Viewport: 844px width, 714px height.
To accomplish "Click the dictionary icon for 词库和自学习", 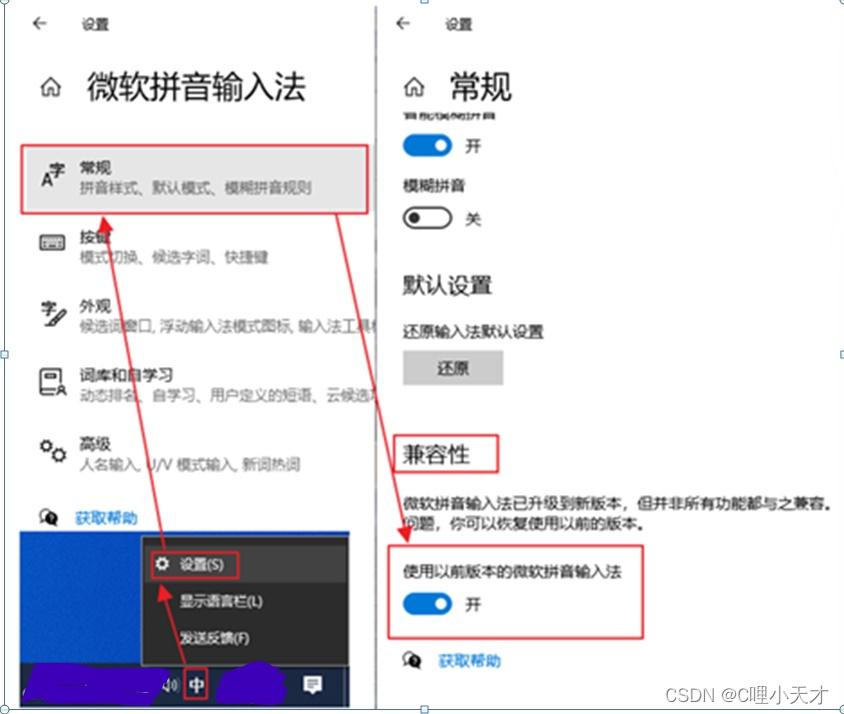I will 53,382.
